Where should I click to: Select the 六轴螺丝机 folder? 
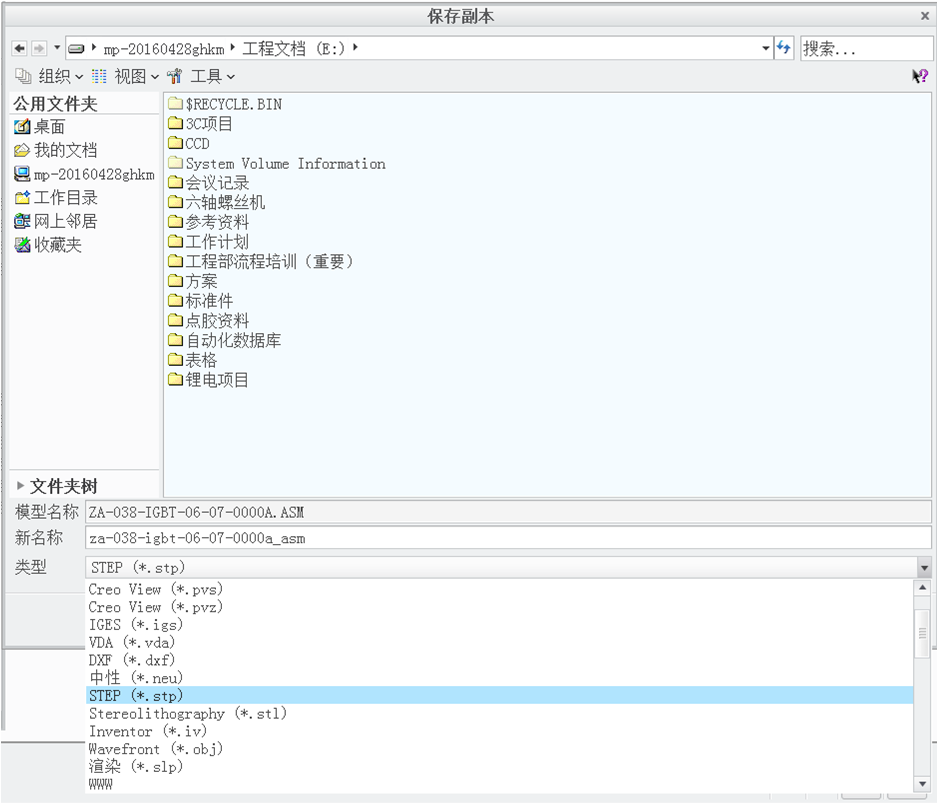[217, 202]
